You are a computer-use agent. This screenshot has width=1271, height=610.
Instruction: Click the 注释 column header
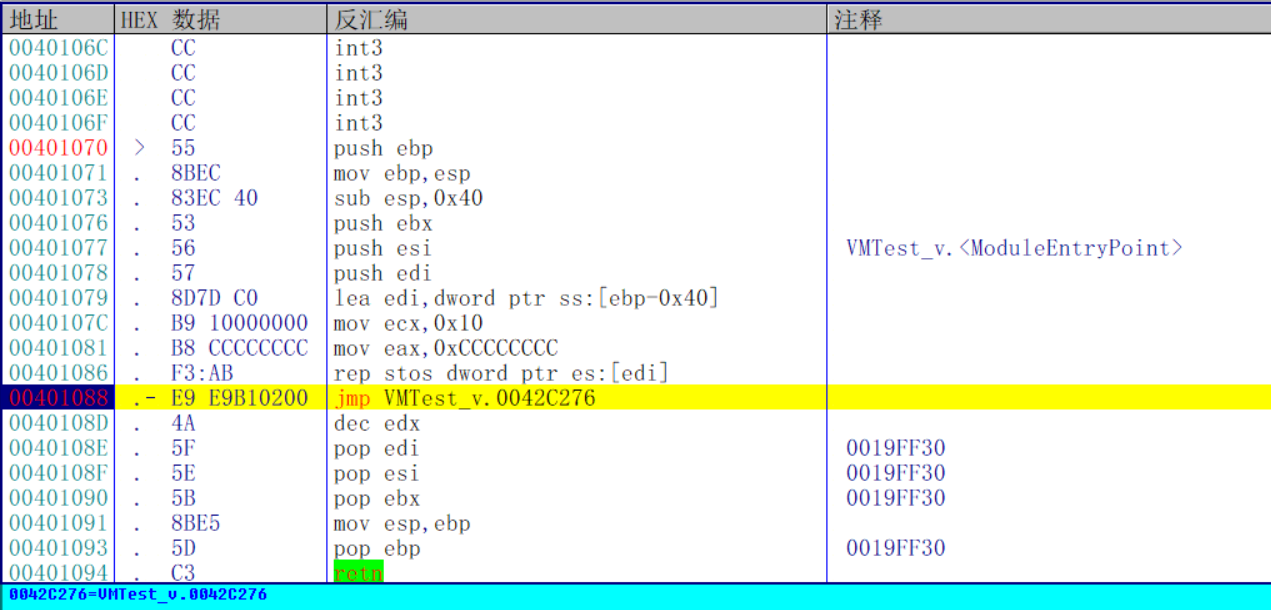[x=1049, y=19]
